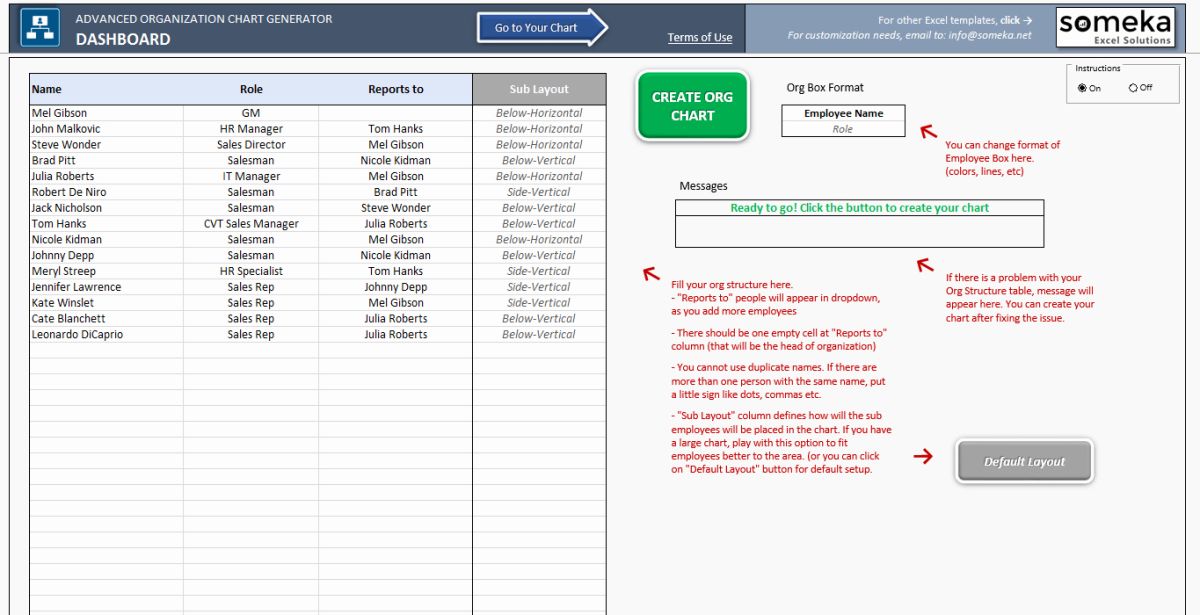The height and width of the screenshot is (615, 1200).
Task: Open the Terms of Use link
Action: [698, 37]
